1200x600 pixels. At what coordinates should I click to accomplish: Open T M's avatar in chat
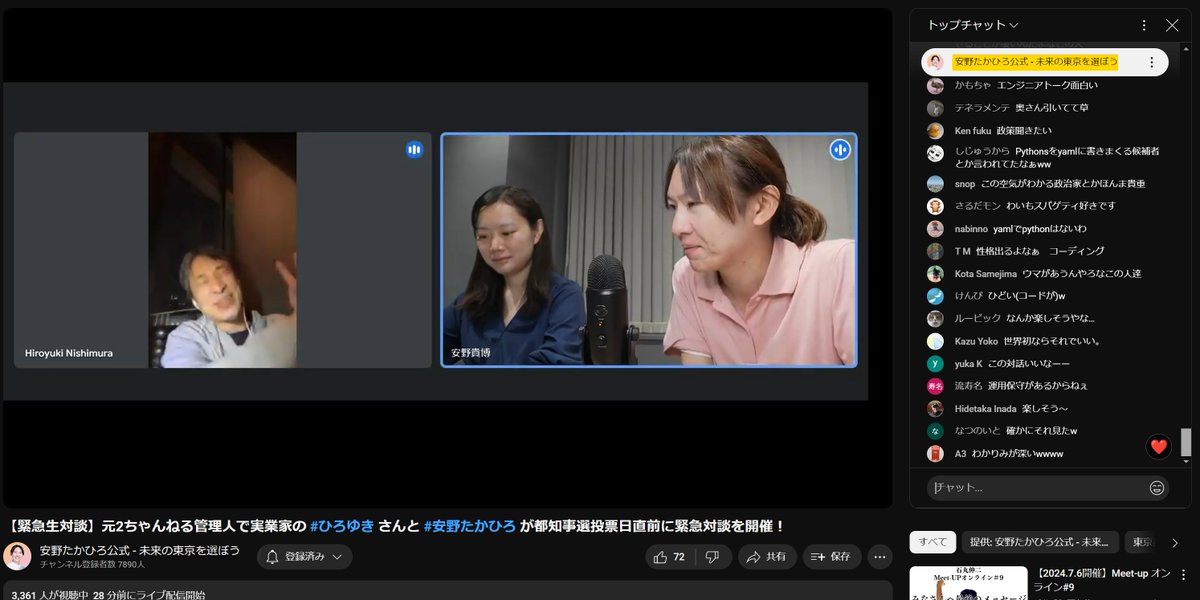click(935, 251)
